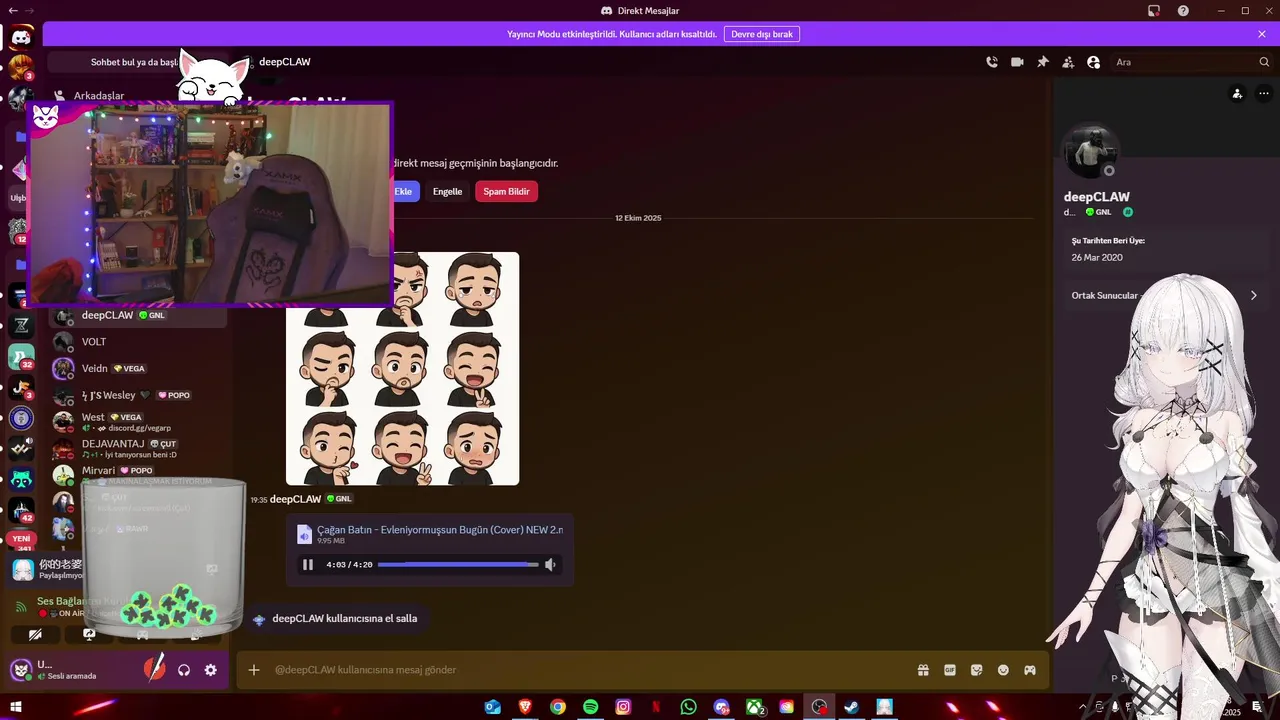The width and height of the screenshot is (1280, 720).
Task: Select deepCLAW in the DM list
Action: 138,316
